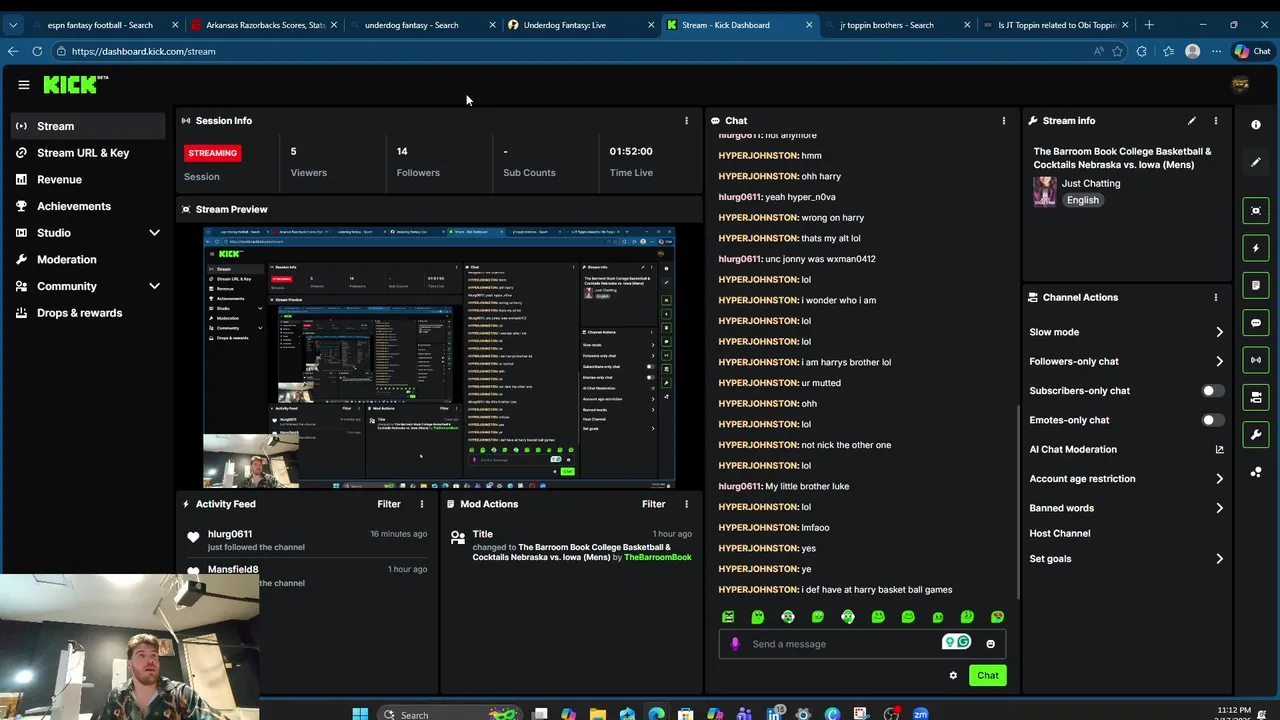
Task: Click the Stream Preview video thumbnail
Action: (x=439, y=357)
